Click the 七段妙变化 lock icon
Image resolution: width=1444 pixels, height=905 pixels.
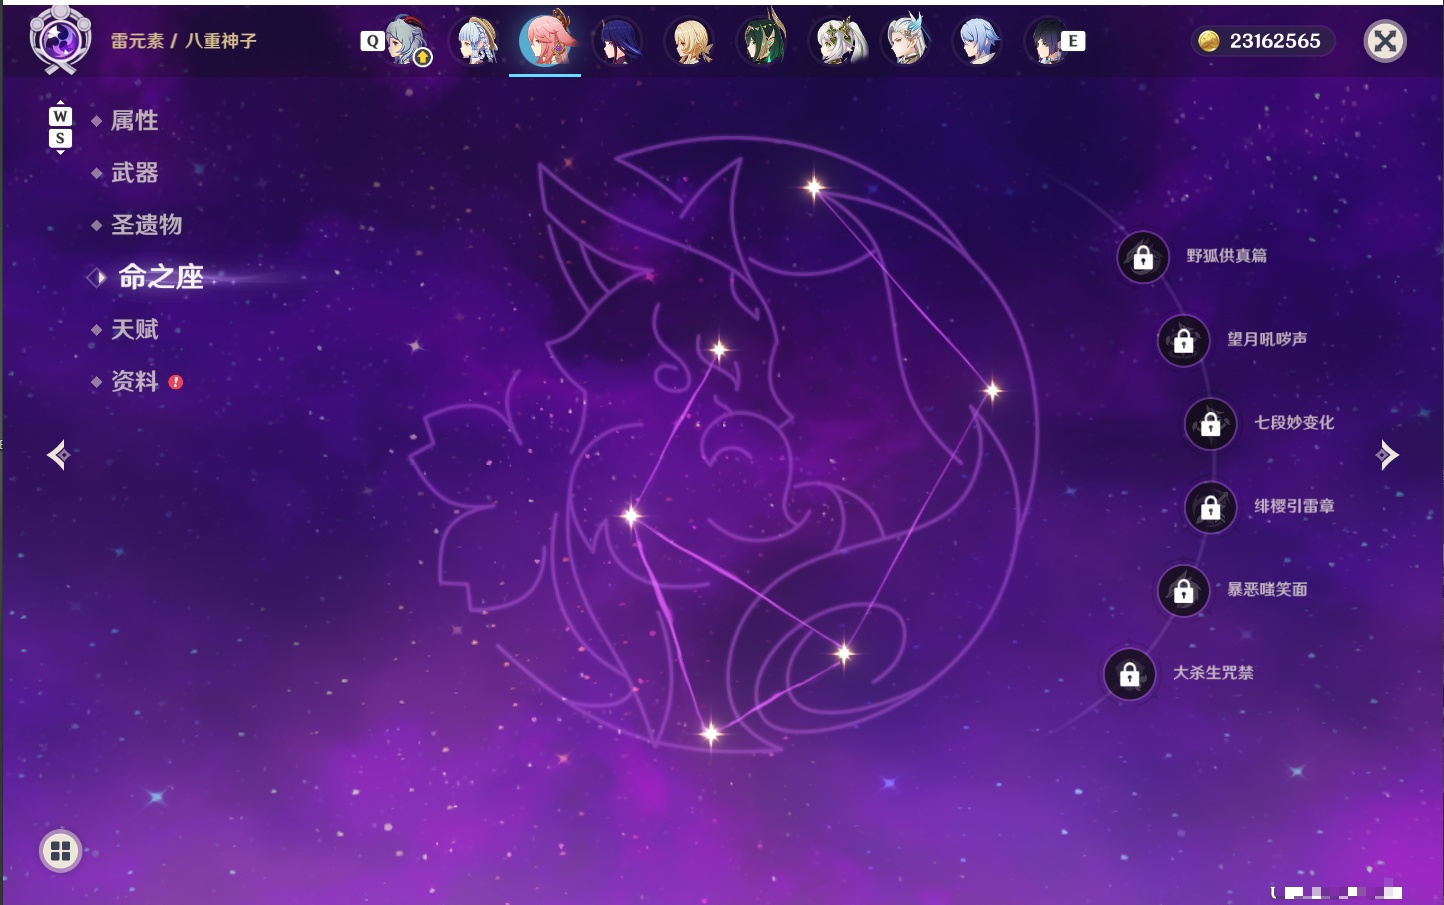tap(1211, 424)
